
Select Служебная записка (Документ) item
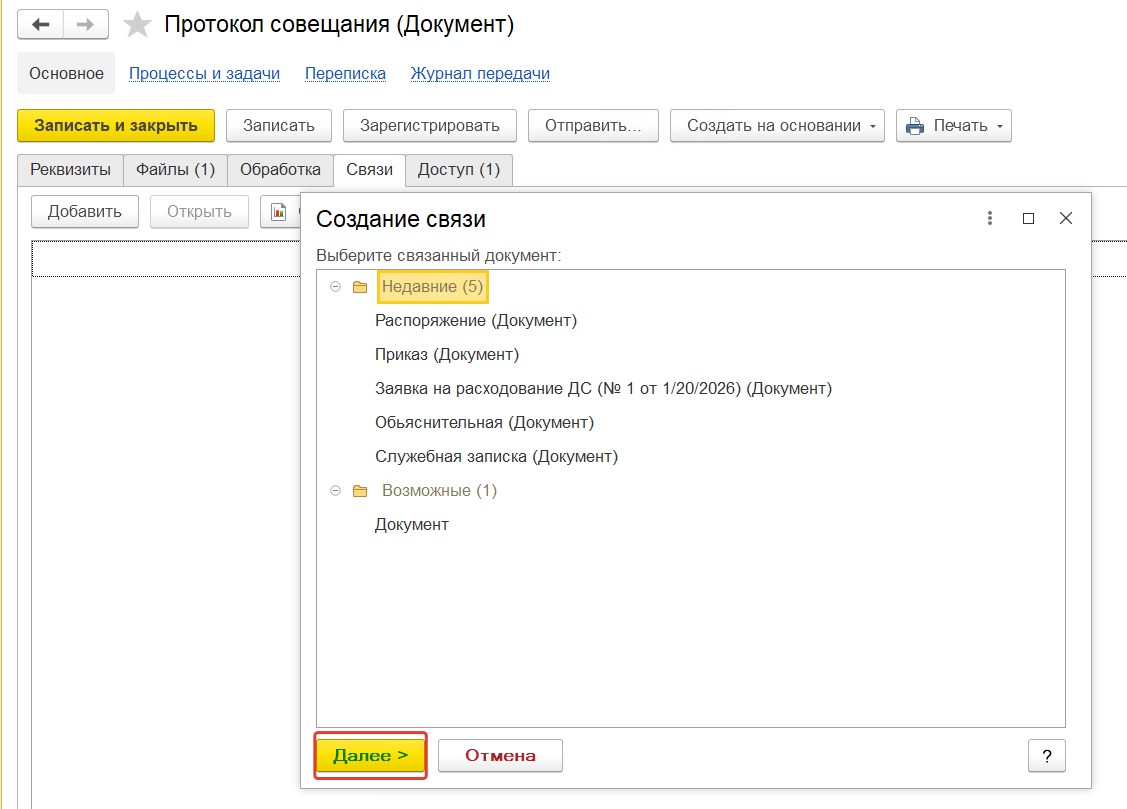click(x=496, y=456)
